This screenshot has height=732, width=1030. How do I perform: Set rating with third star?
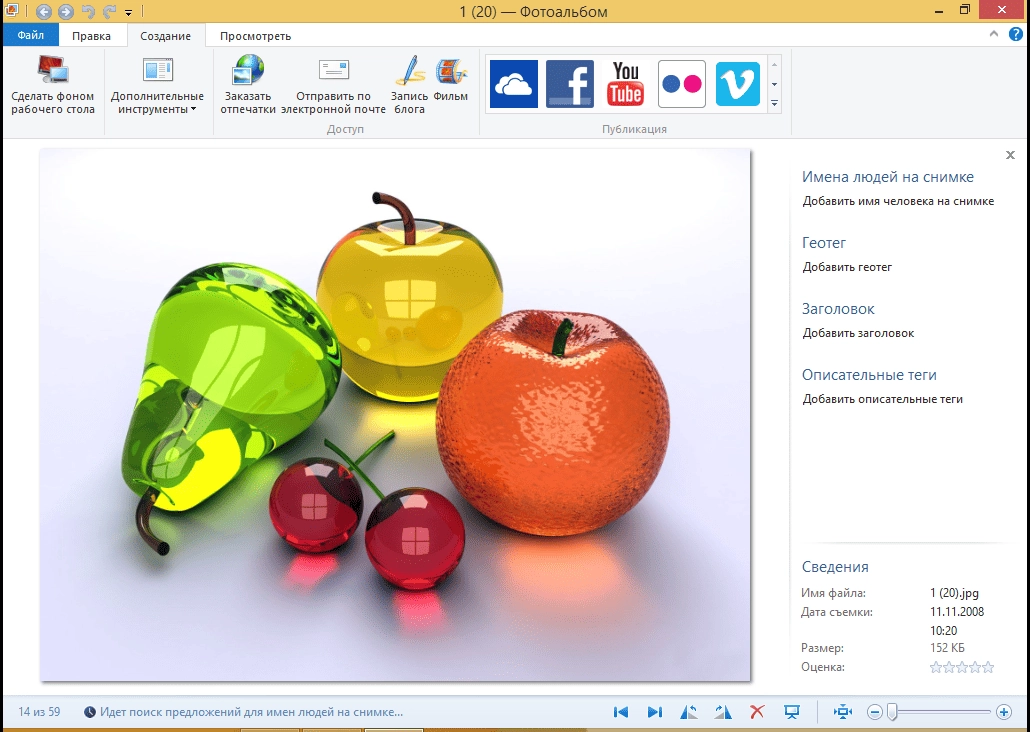click(x=962, y=668)
